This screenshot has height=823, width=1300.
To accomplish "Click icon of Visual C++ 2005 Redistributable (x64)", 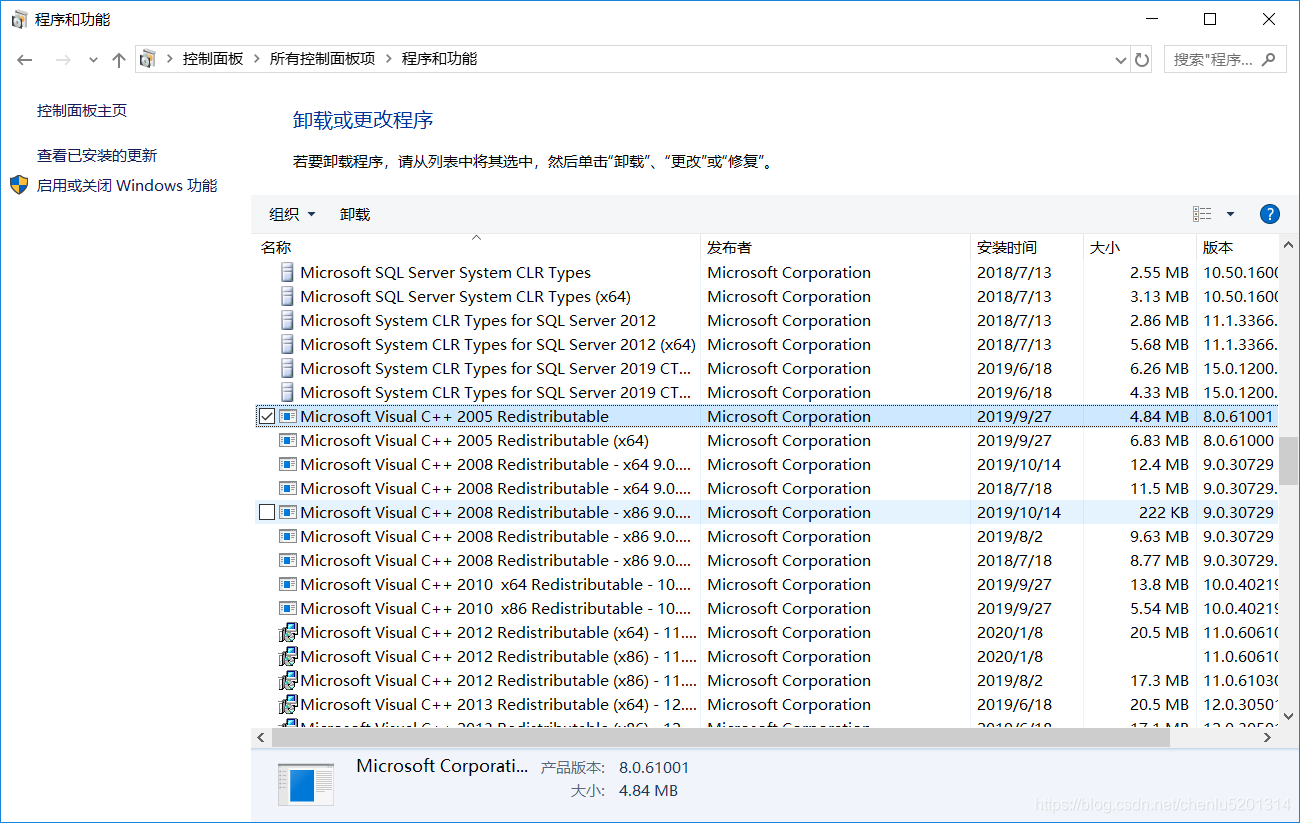I will [x=288, y=440].
